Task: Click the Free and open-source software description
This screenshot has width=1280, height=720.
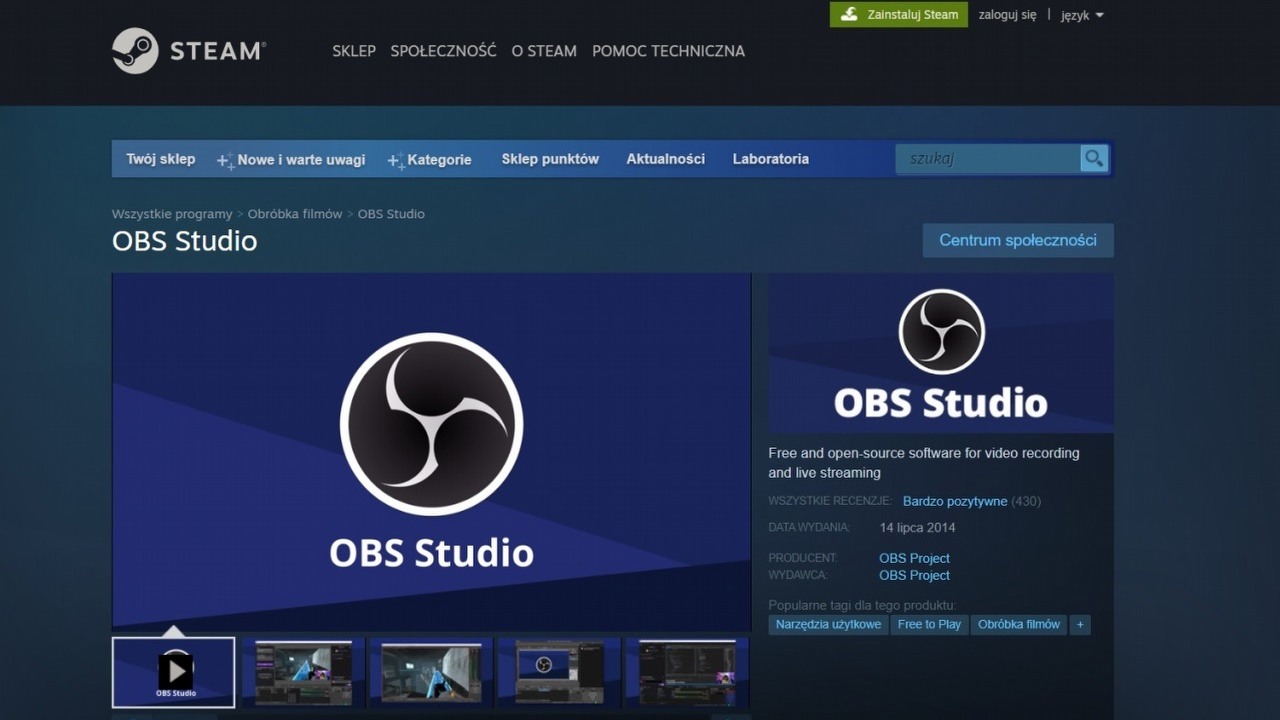Action: click(x=924, y=463)
